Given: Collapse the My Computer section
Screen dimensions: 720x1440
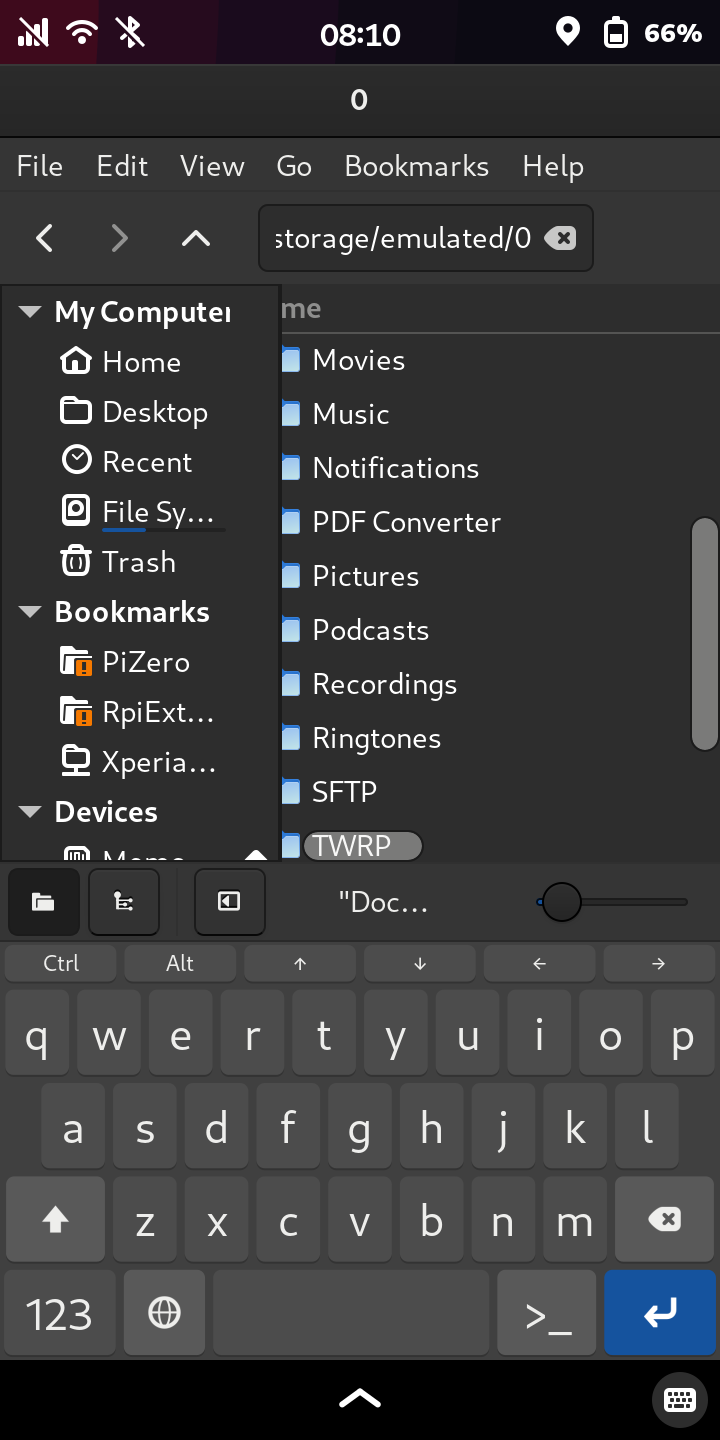Looking at the screenshot, I should tap(30, 312).
